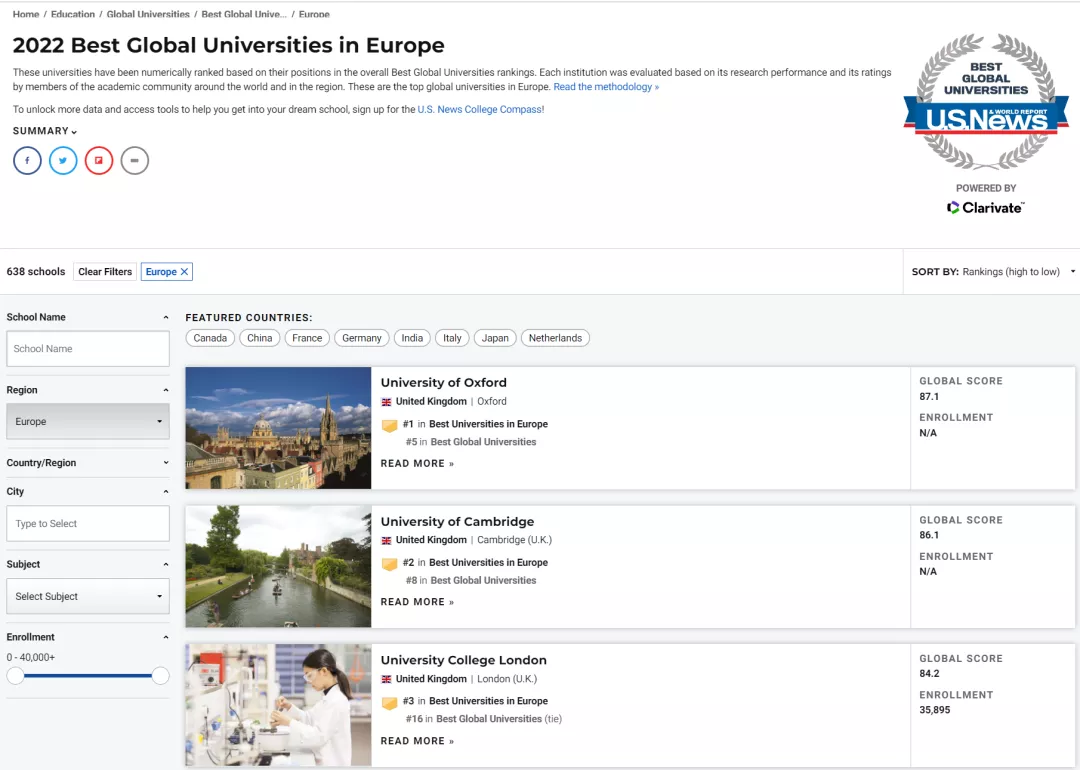Open the UCL laboratory thumbnail
The image size is (1080, 770).
(x=278, y=705)
